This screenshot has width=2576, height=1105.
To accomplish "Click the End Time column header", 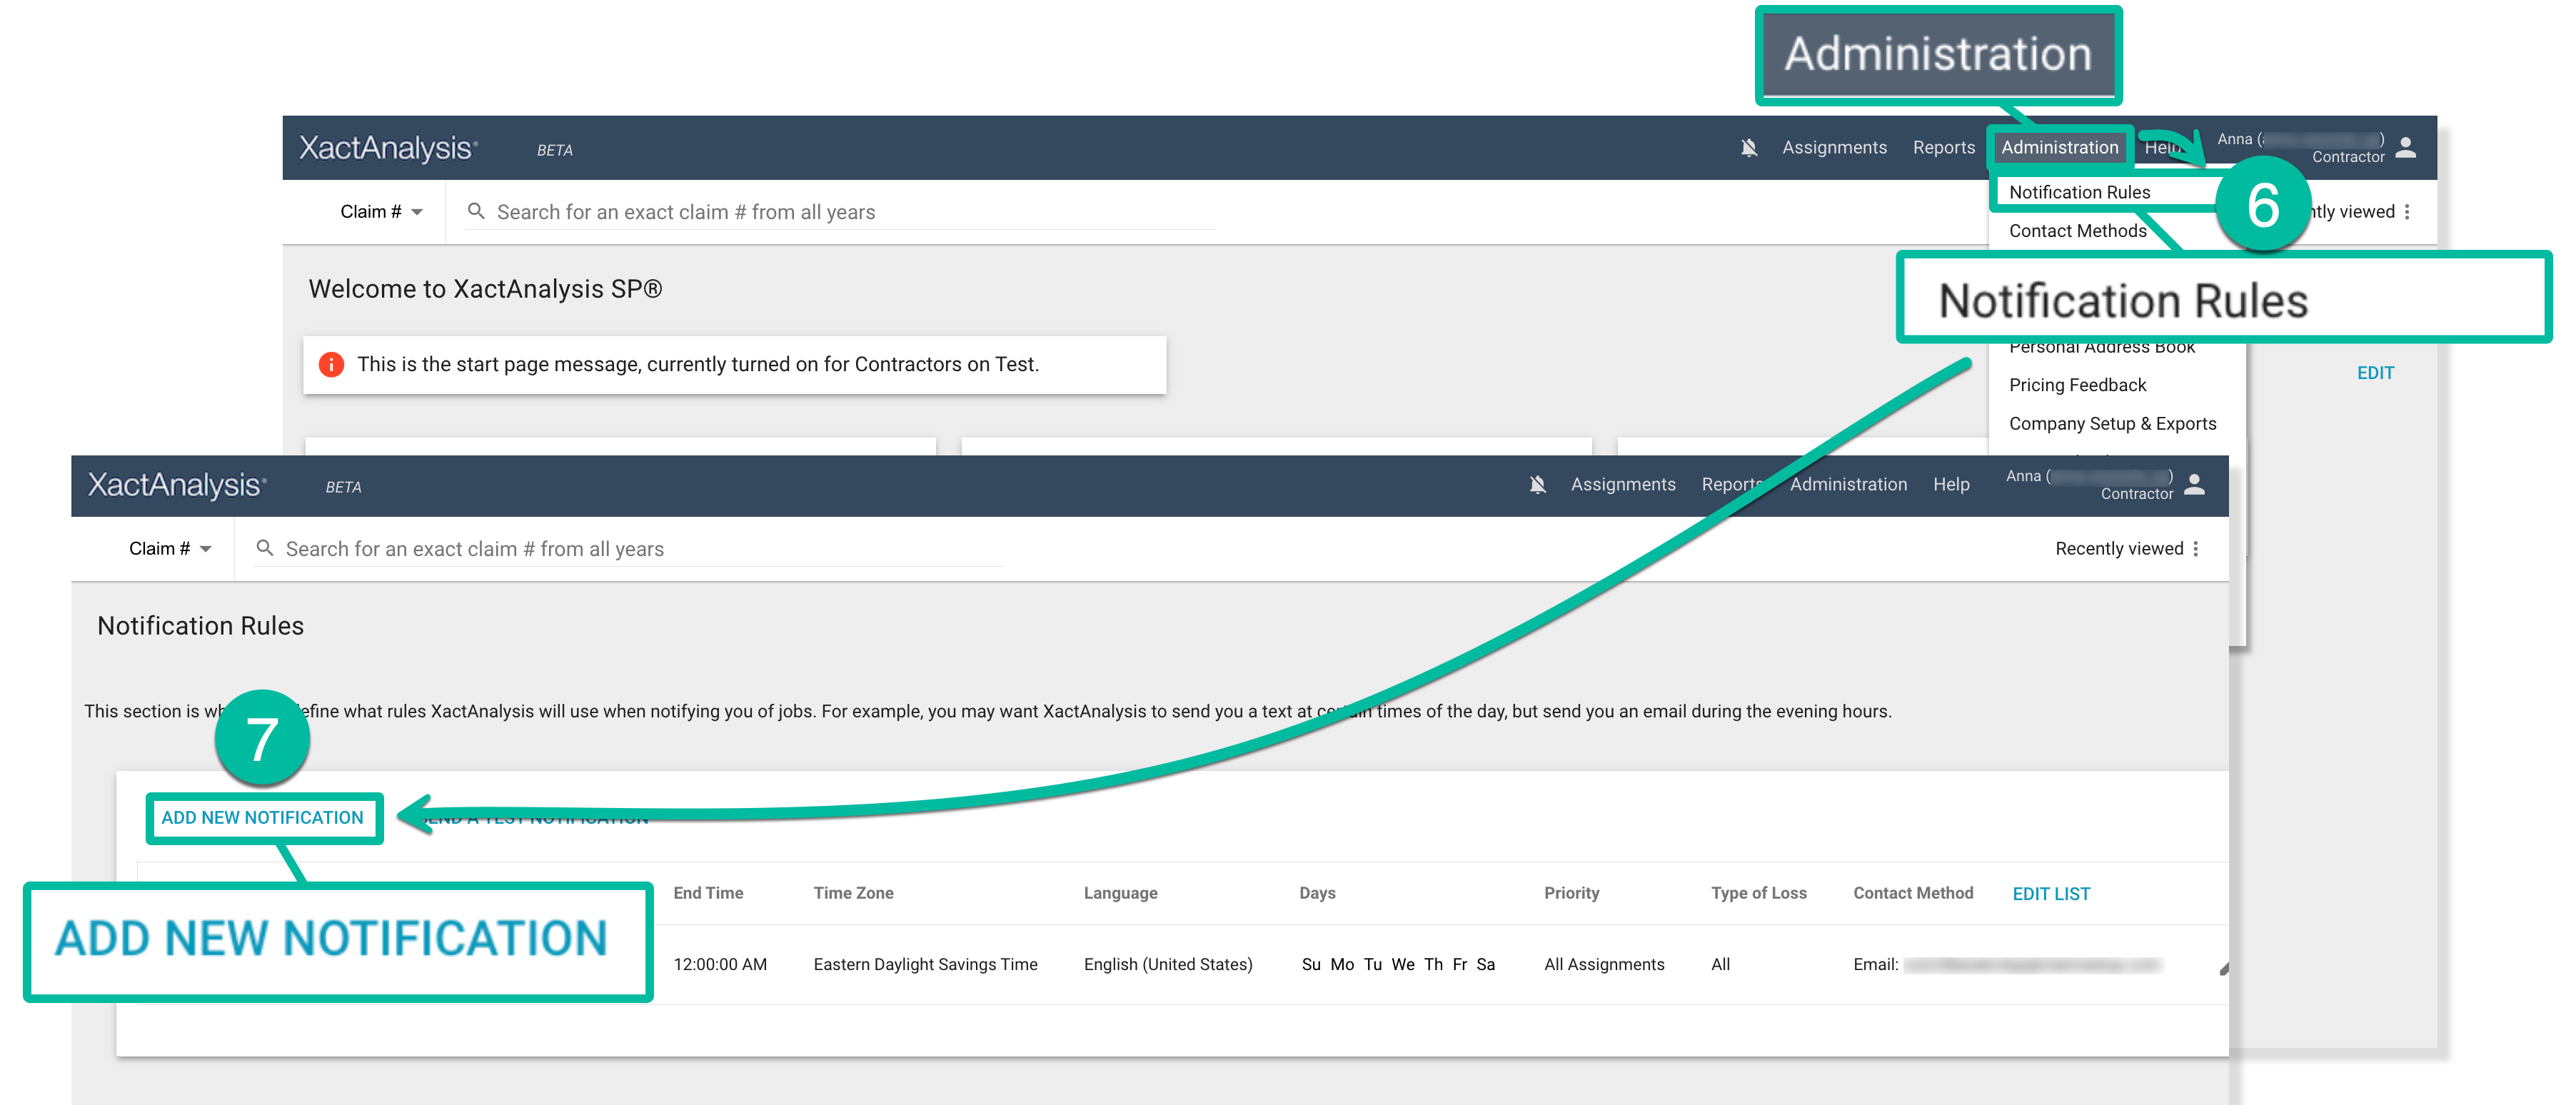I will [708, 893].
